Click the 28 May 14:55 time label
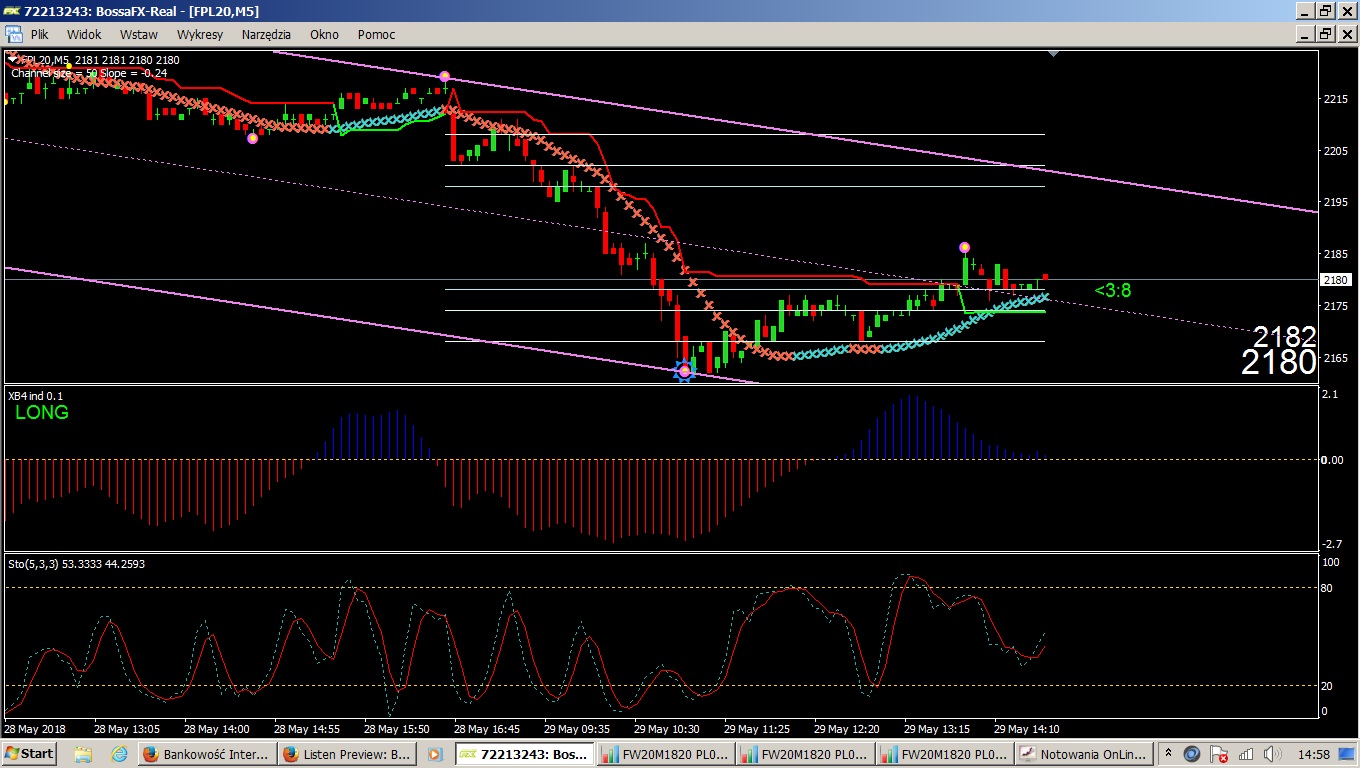The width and height of the screenshot is (1360, 768). (x=307, y=729)
